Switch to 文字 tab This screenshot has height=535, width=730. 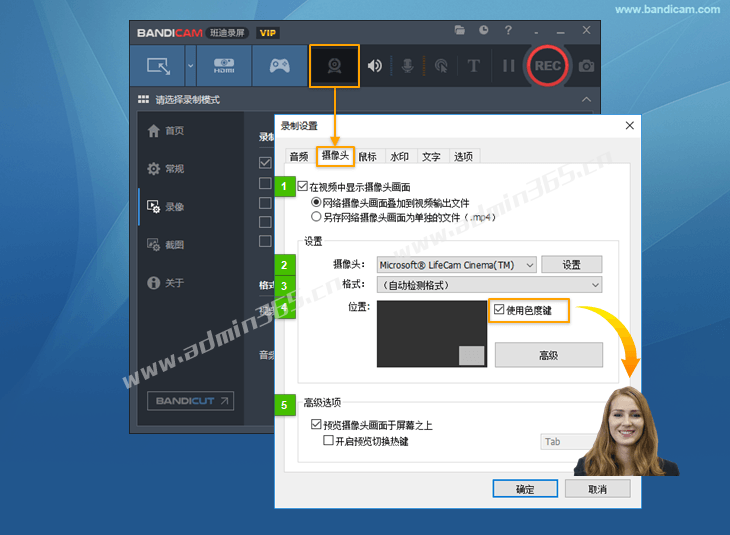point(431,156)
